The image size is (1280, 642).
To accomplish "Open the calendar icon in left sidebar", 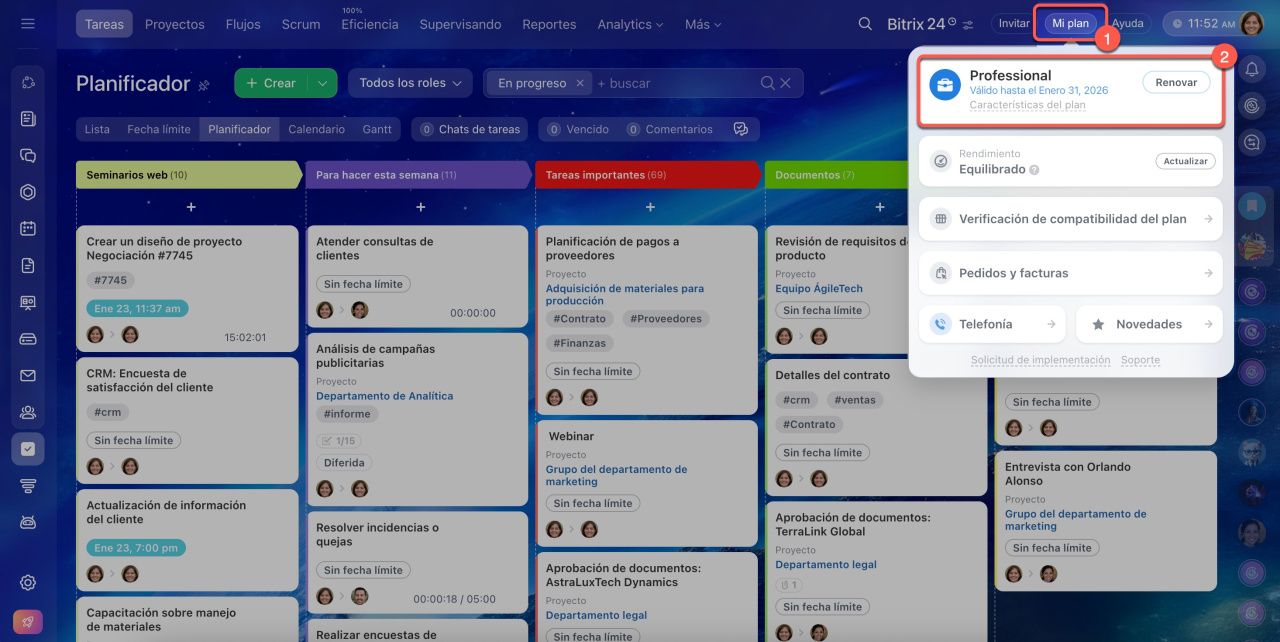I will (x=28, y=228).
